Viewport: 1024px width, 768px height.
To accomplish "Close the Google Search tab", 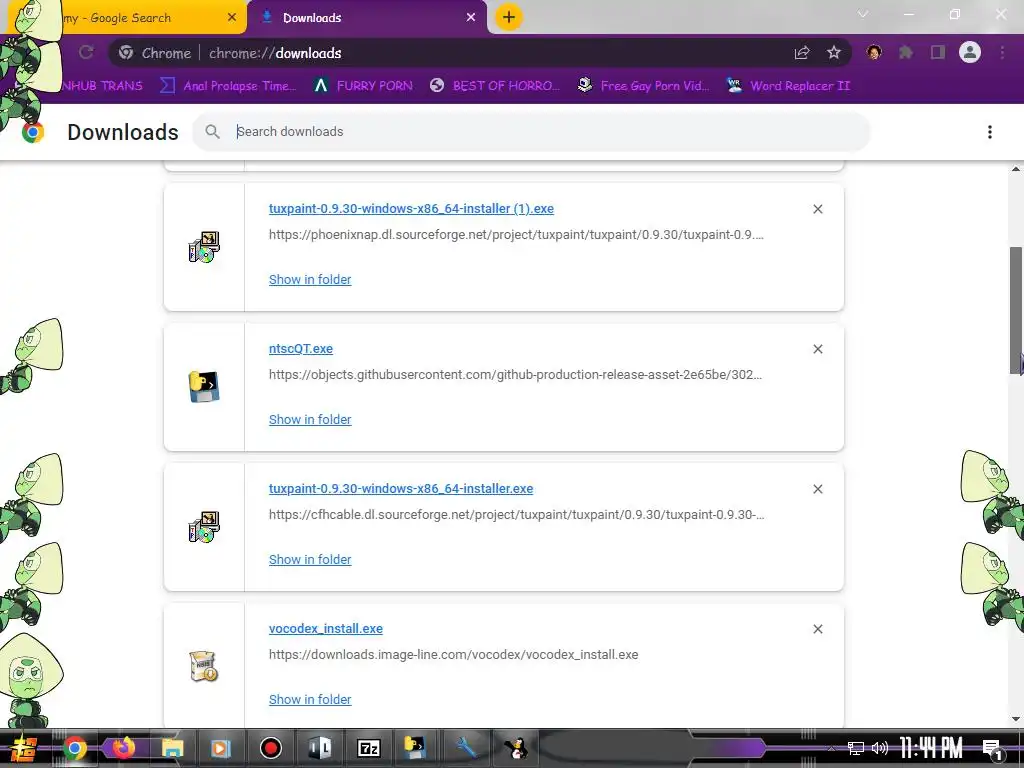I will tap(232, 18).
